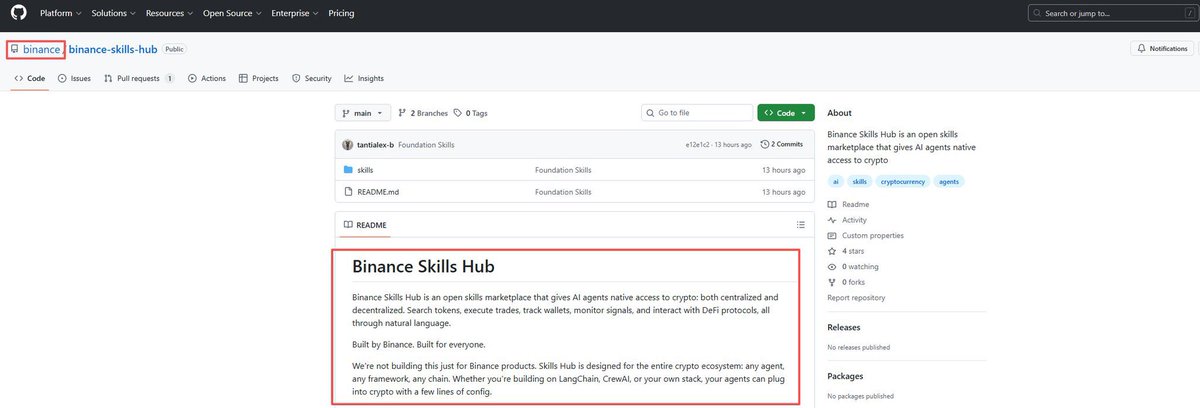This screenshot has height=408, width=1200.
Task: Click the Report repository link
Action: tap(856, 298)
